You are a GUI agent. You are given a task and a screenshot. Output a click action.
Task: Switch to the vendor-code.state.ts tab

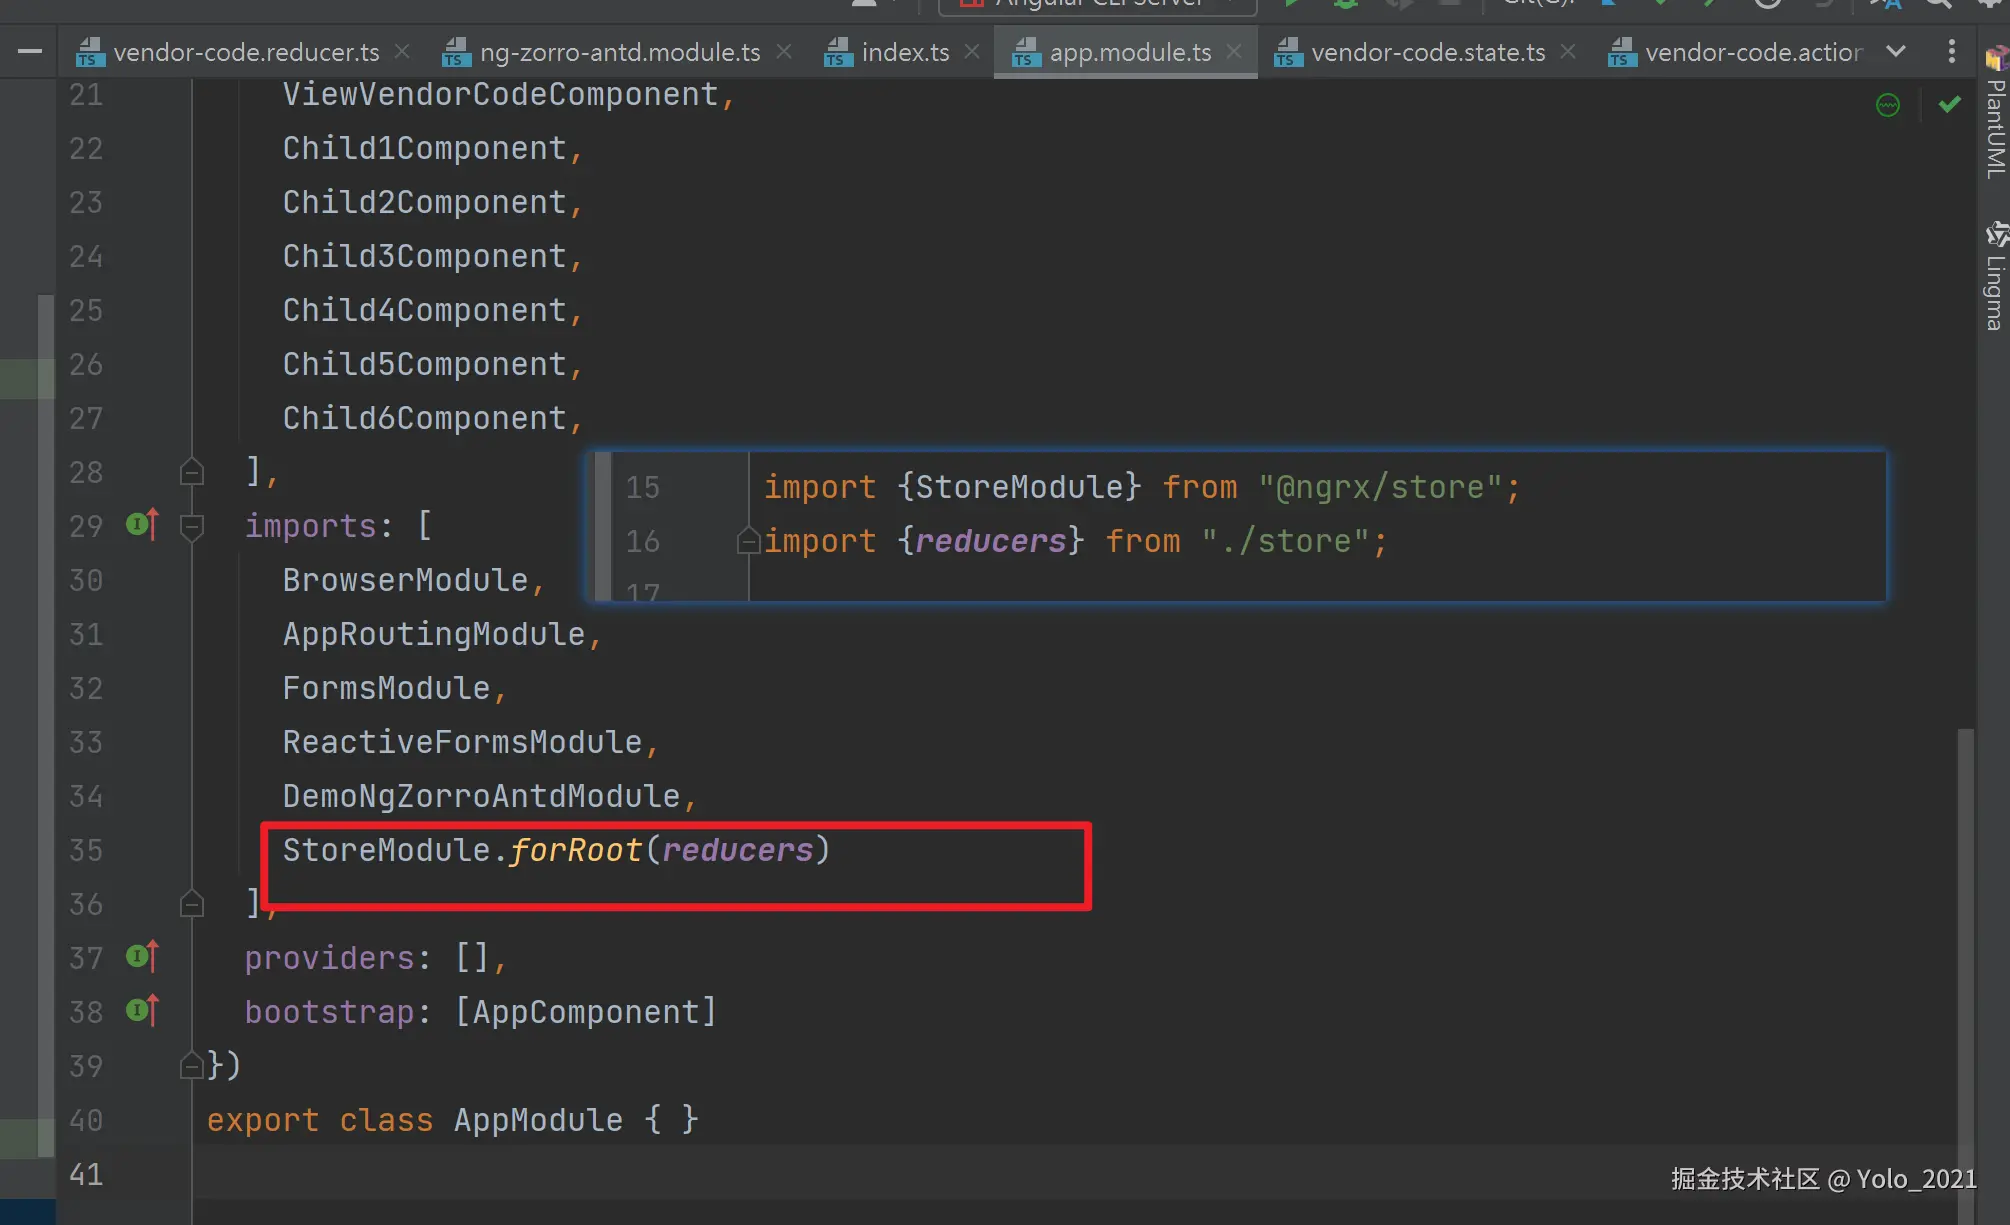(x=1427, y=52)
